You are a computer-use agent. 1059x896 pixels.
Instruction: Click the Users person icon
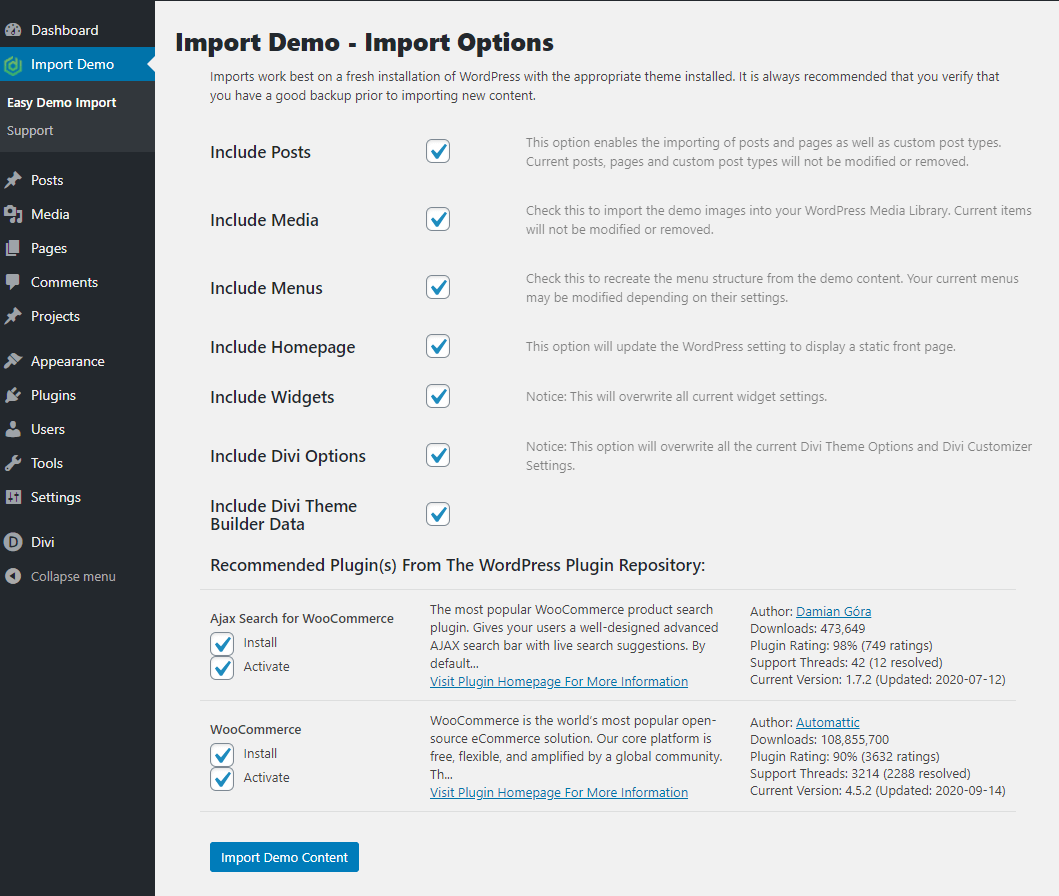[13, 429]
